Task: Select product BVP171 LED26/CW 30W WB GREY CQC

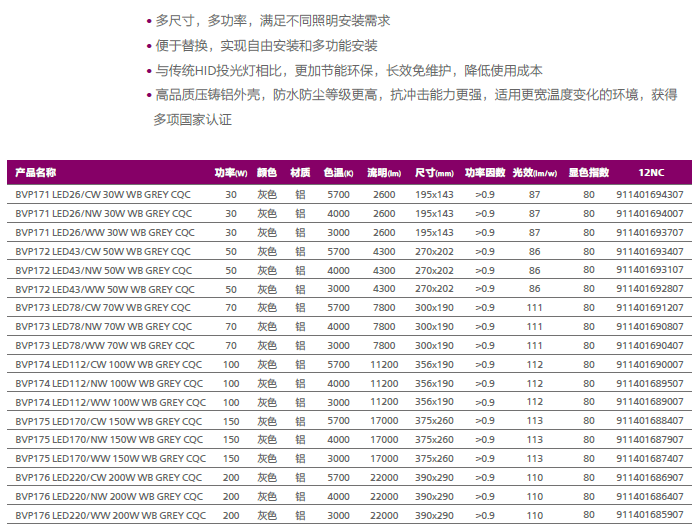Action: click(104, 194)
